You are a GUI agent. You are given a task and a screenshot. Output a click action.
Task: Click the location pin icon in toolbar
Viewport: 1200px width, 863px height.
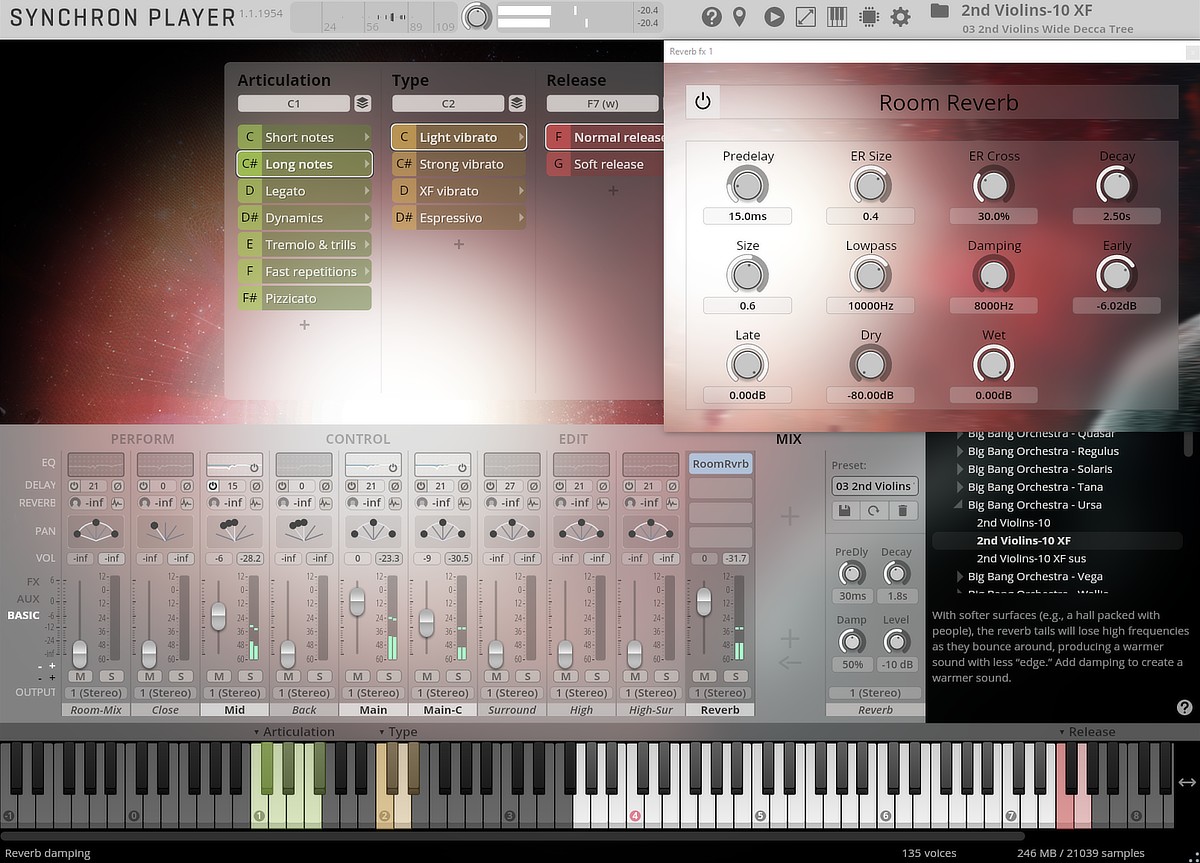[x=740, y=16]
